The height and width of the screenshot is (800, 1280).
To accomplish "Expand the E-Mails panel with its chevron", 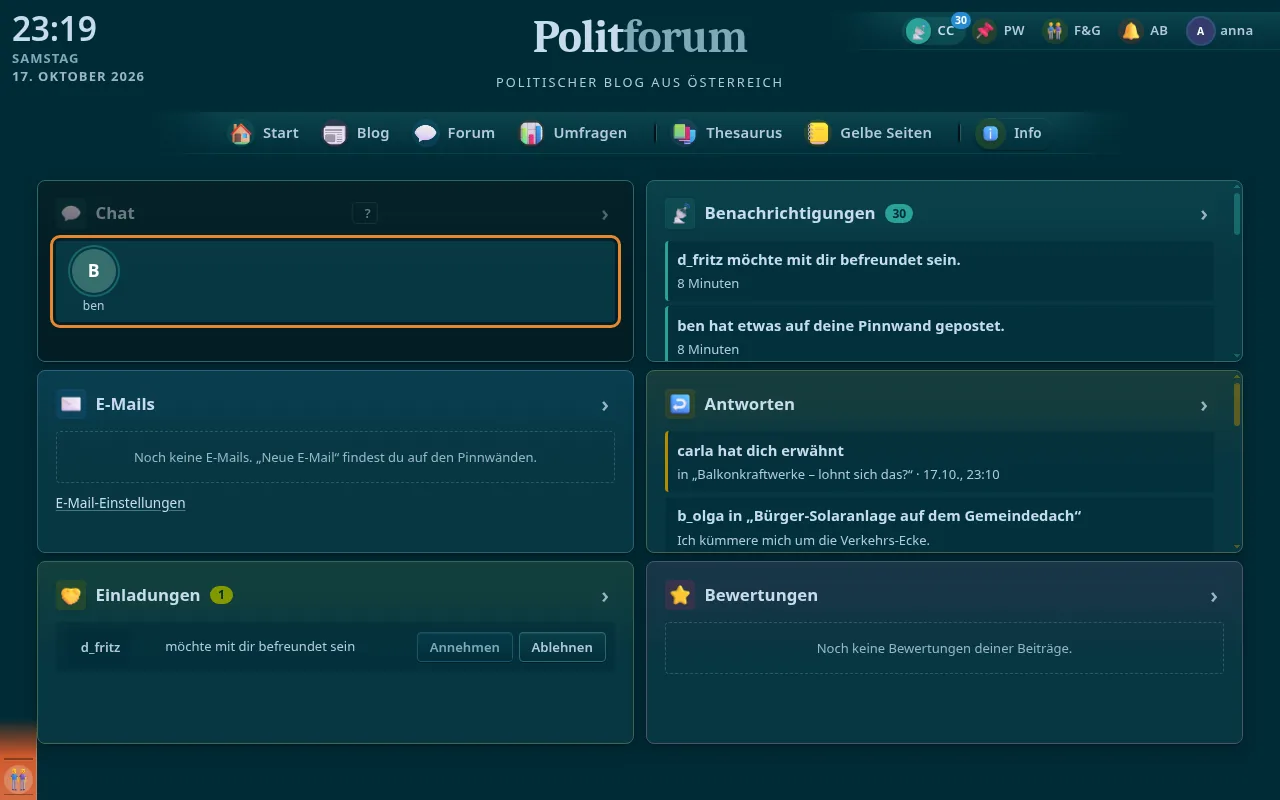I will [x=605, y=405].
